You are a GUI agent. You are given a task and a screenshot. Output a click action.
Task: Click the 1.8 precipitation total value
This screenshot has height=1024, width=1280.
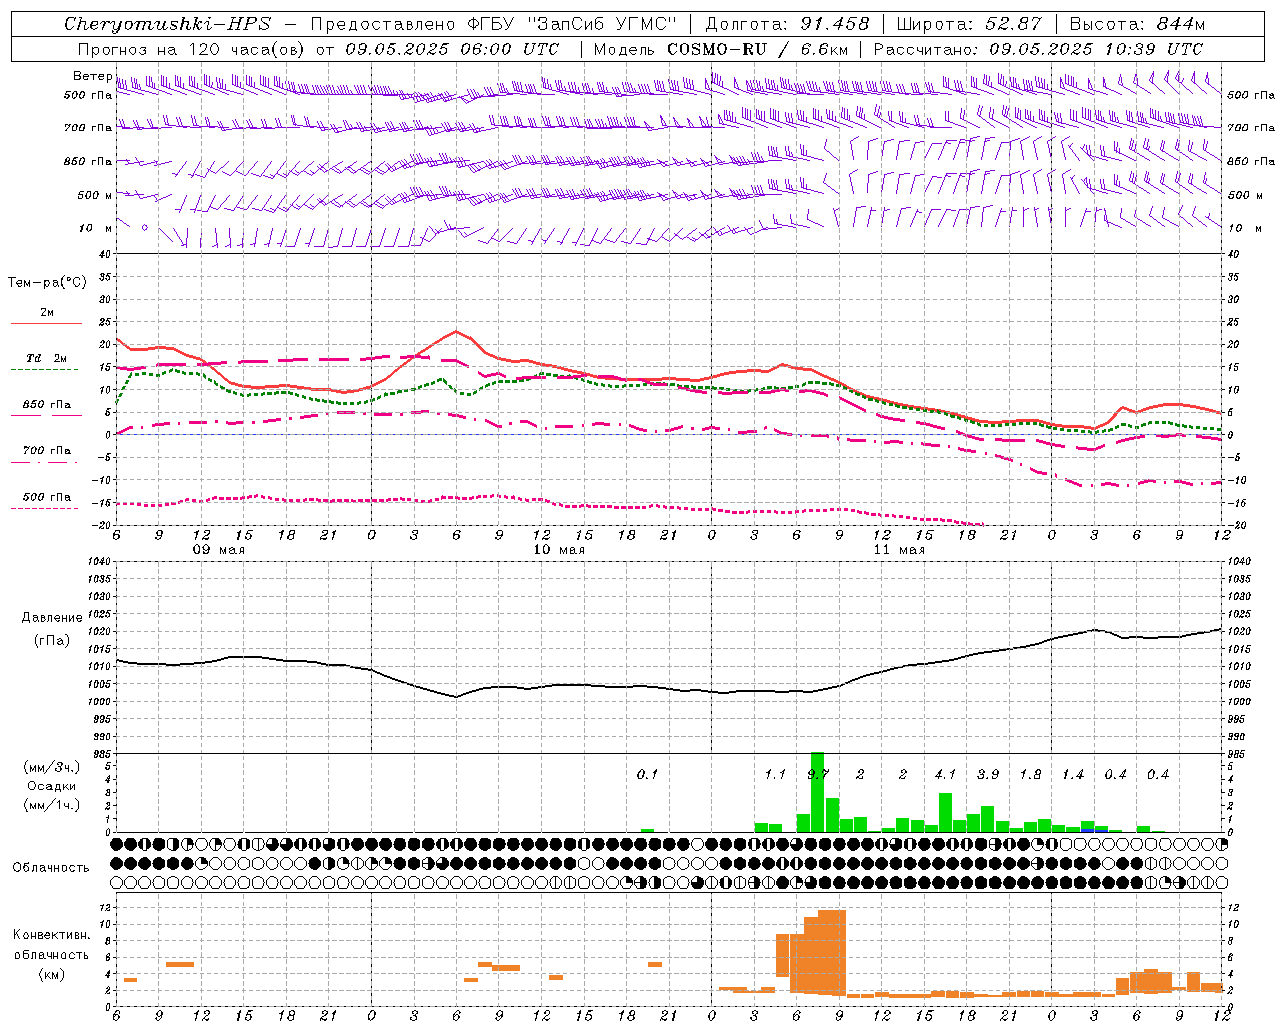(x=1030, y=775)
